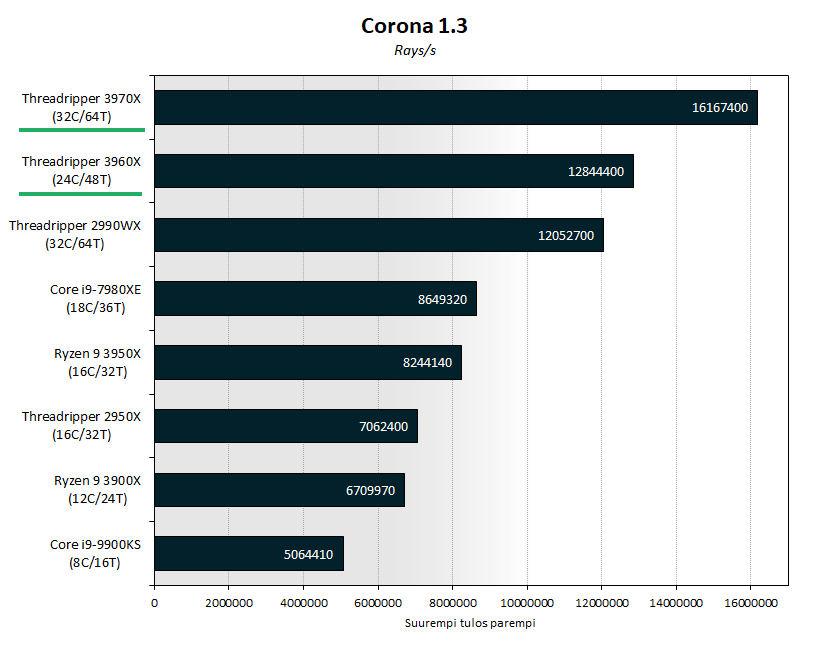Select the Threadripper 2990WX label
This screenshot has width=830, height=648.
click(x=76, y=235)
